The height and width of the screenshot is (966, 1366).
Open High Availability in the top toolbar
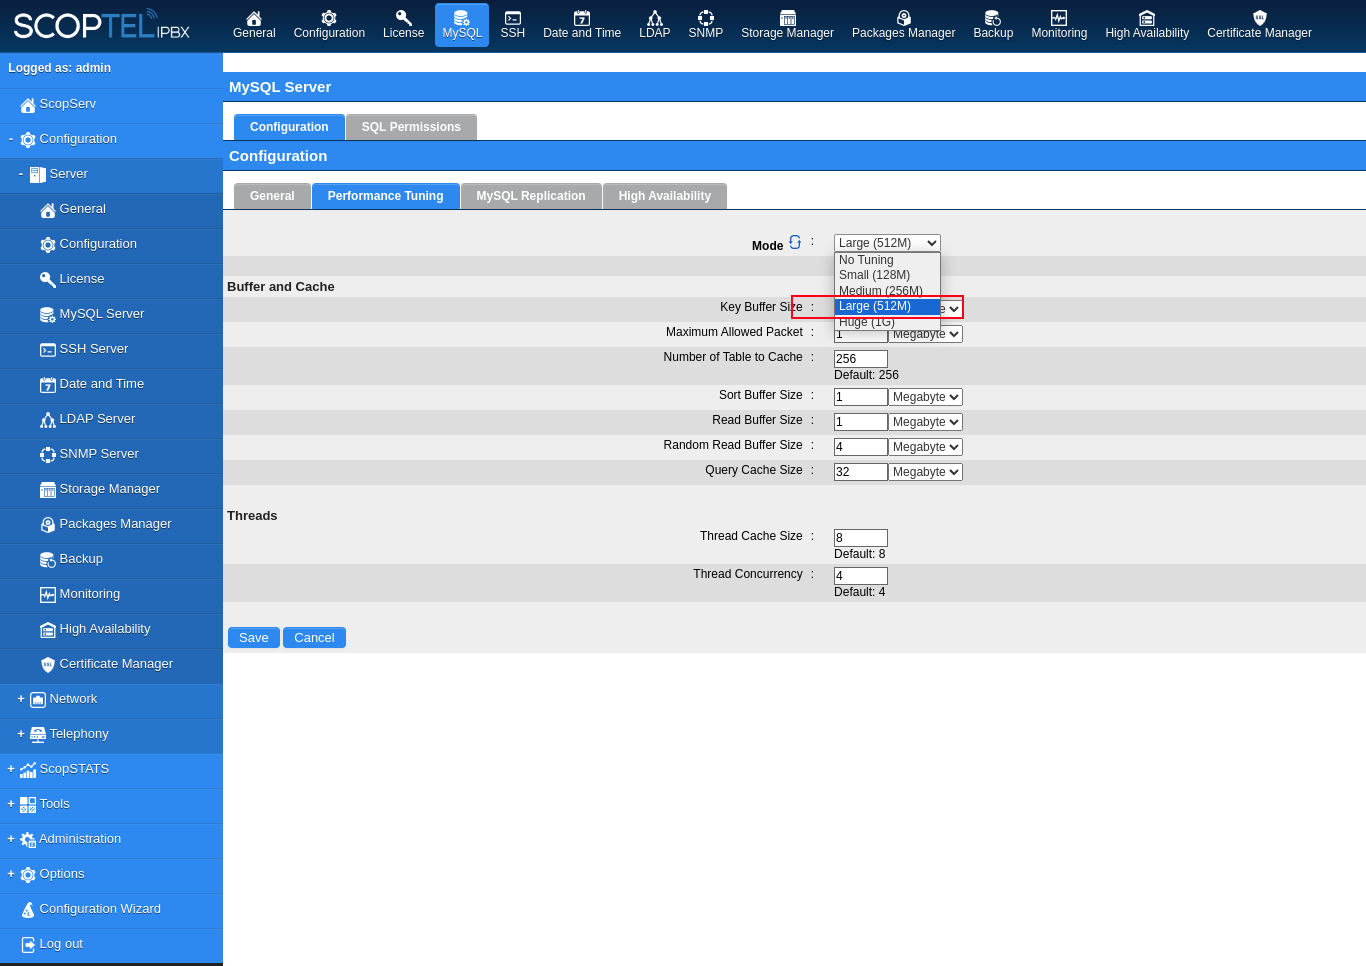tap(1147, 25)
